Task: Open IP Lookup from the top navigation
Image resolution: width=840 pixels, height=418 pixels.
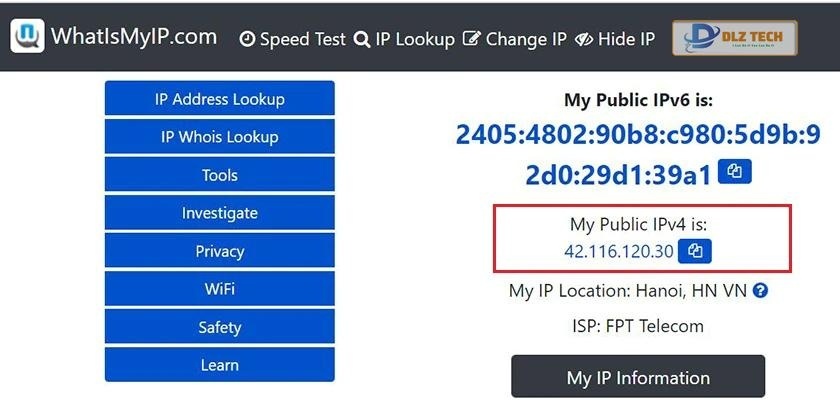Action: click(404, 39)
